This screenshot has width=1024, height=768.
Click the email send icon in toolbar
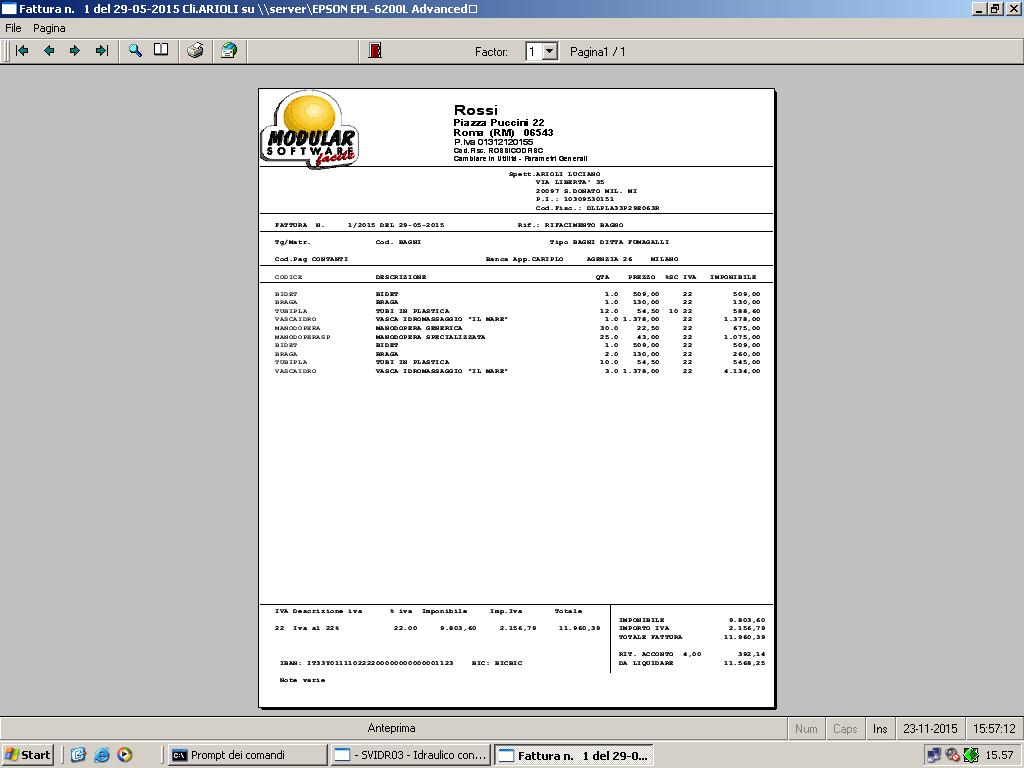coord(229,51)
